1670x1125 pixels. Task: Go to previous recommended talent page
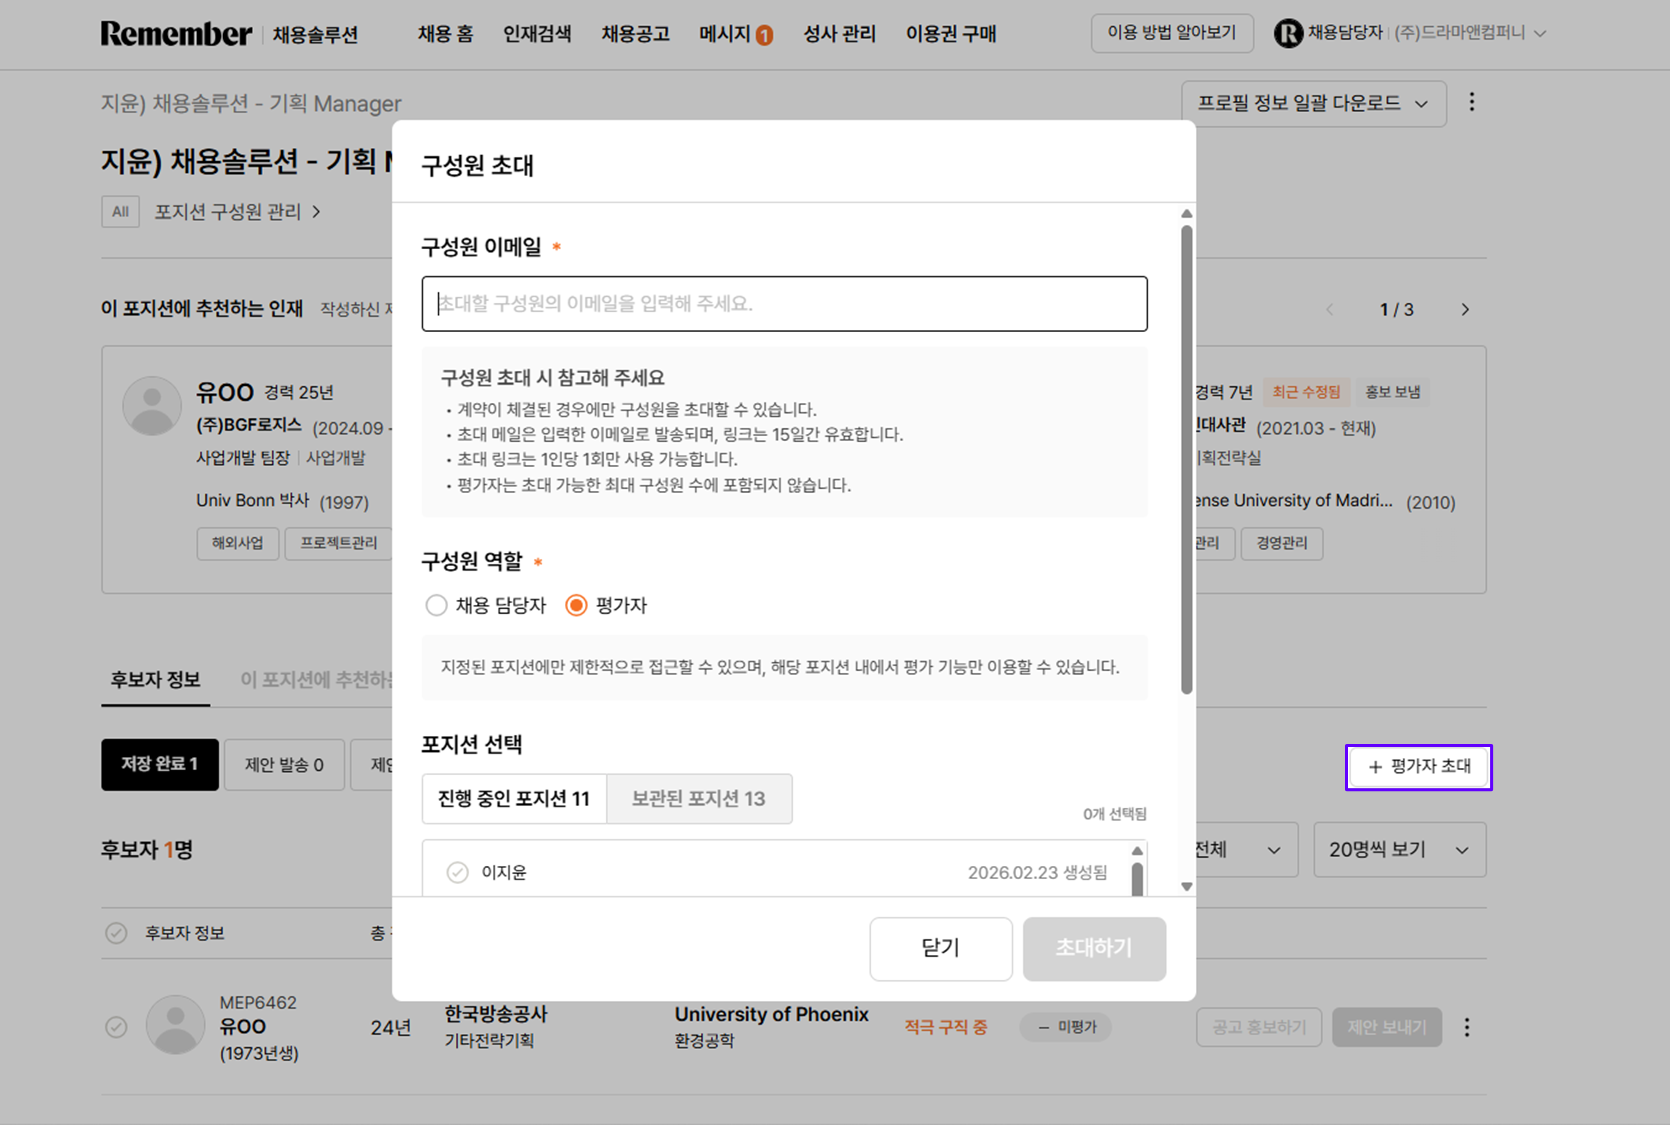pos(1330,310)
